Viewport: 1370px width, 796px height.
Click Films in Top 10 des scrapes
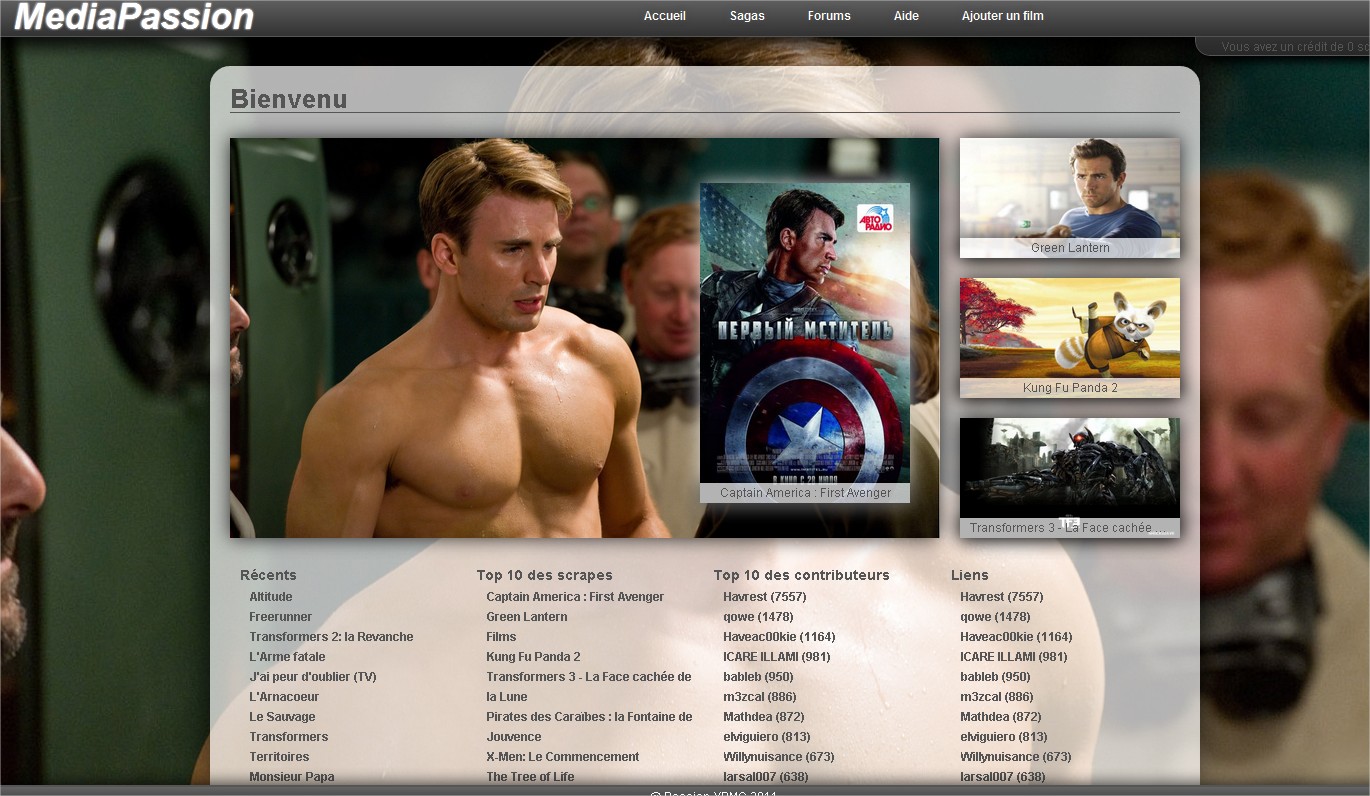(501, 637)
